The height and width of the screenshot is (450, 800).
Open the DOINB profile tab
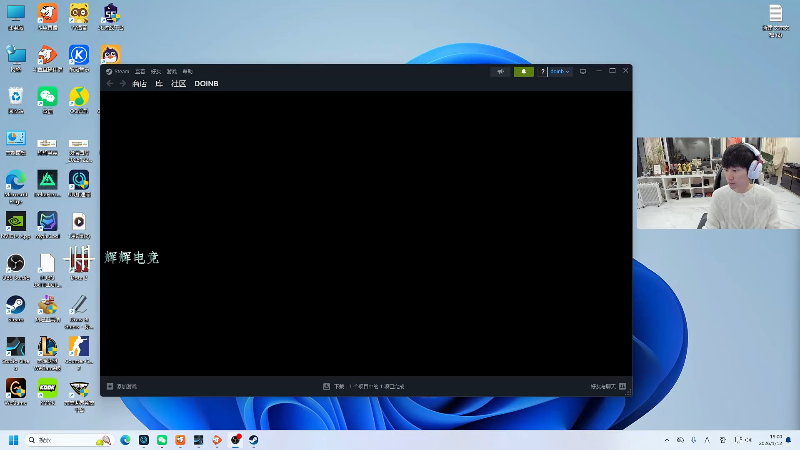(206, 84)
